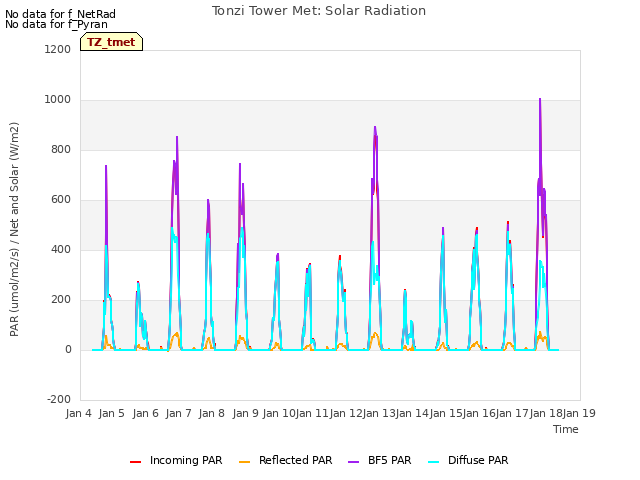
Task: Click the 0 y-axis tick label
Action: pos(68,349)
